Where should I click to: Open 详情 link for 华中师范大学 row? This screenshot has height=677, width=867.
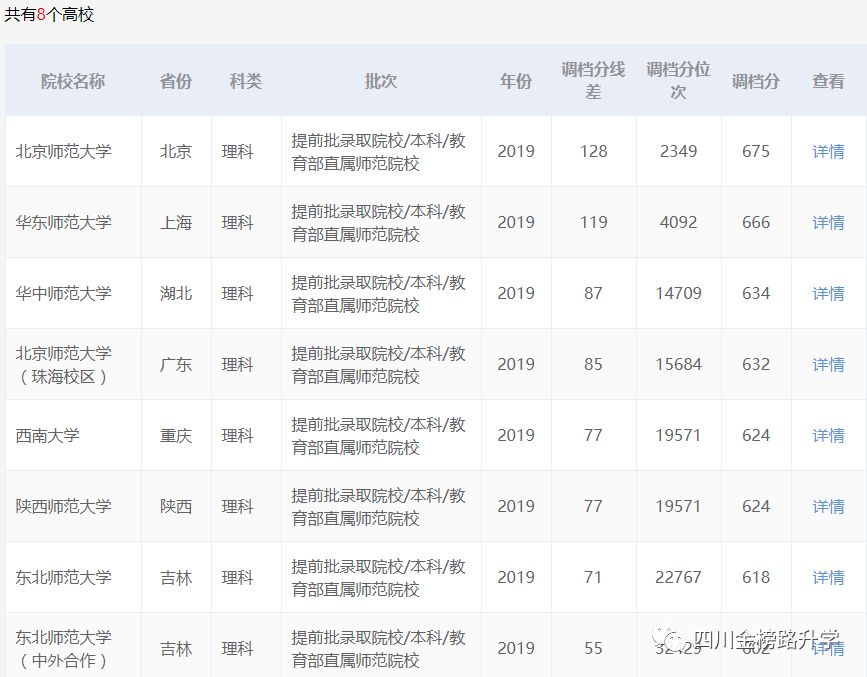click(828, 293)
